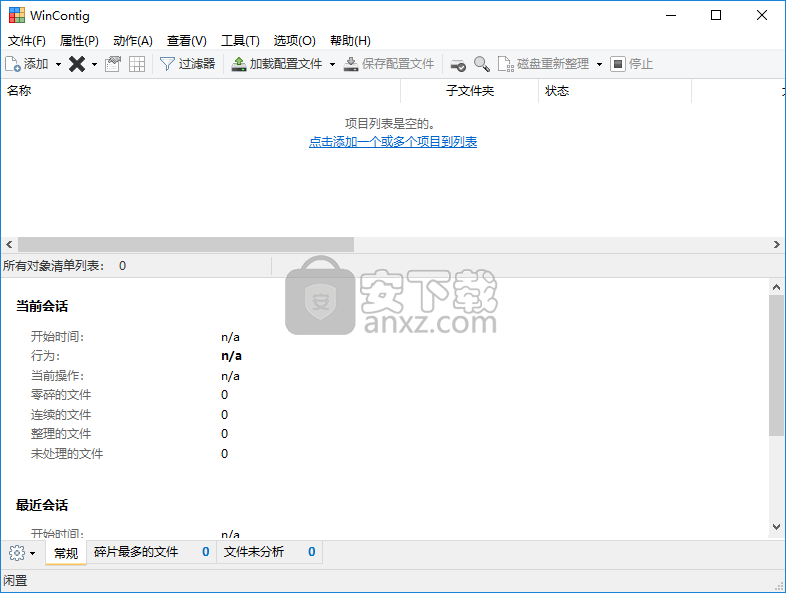Open the dropdown arrow beside 添加
The image size is (786, 593).
click(x=58, y=64)
